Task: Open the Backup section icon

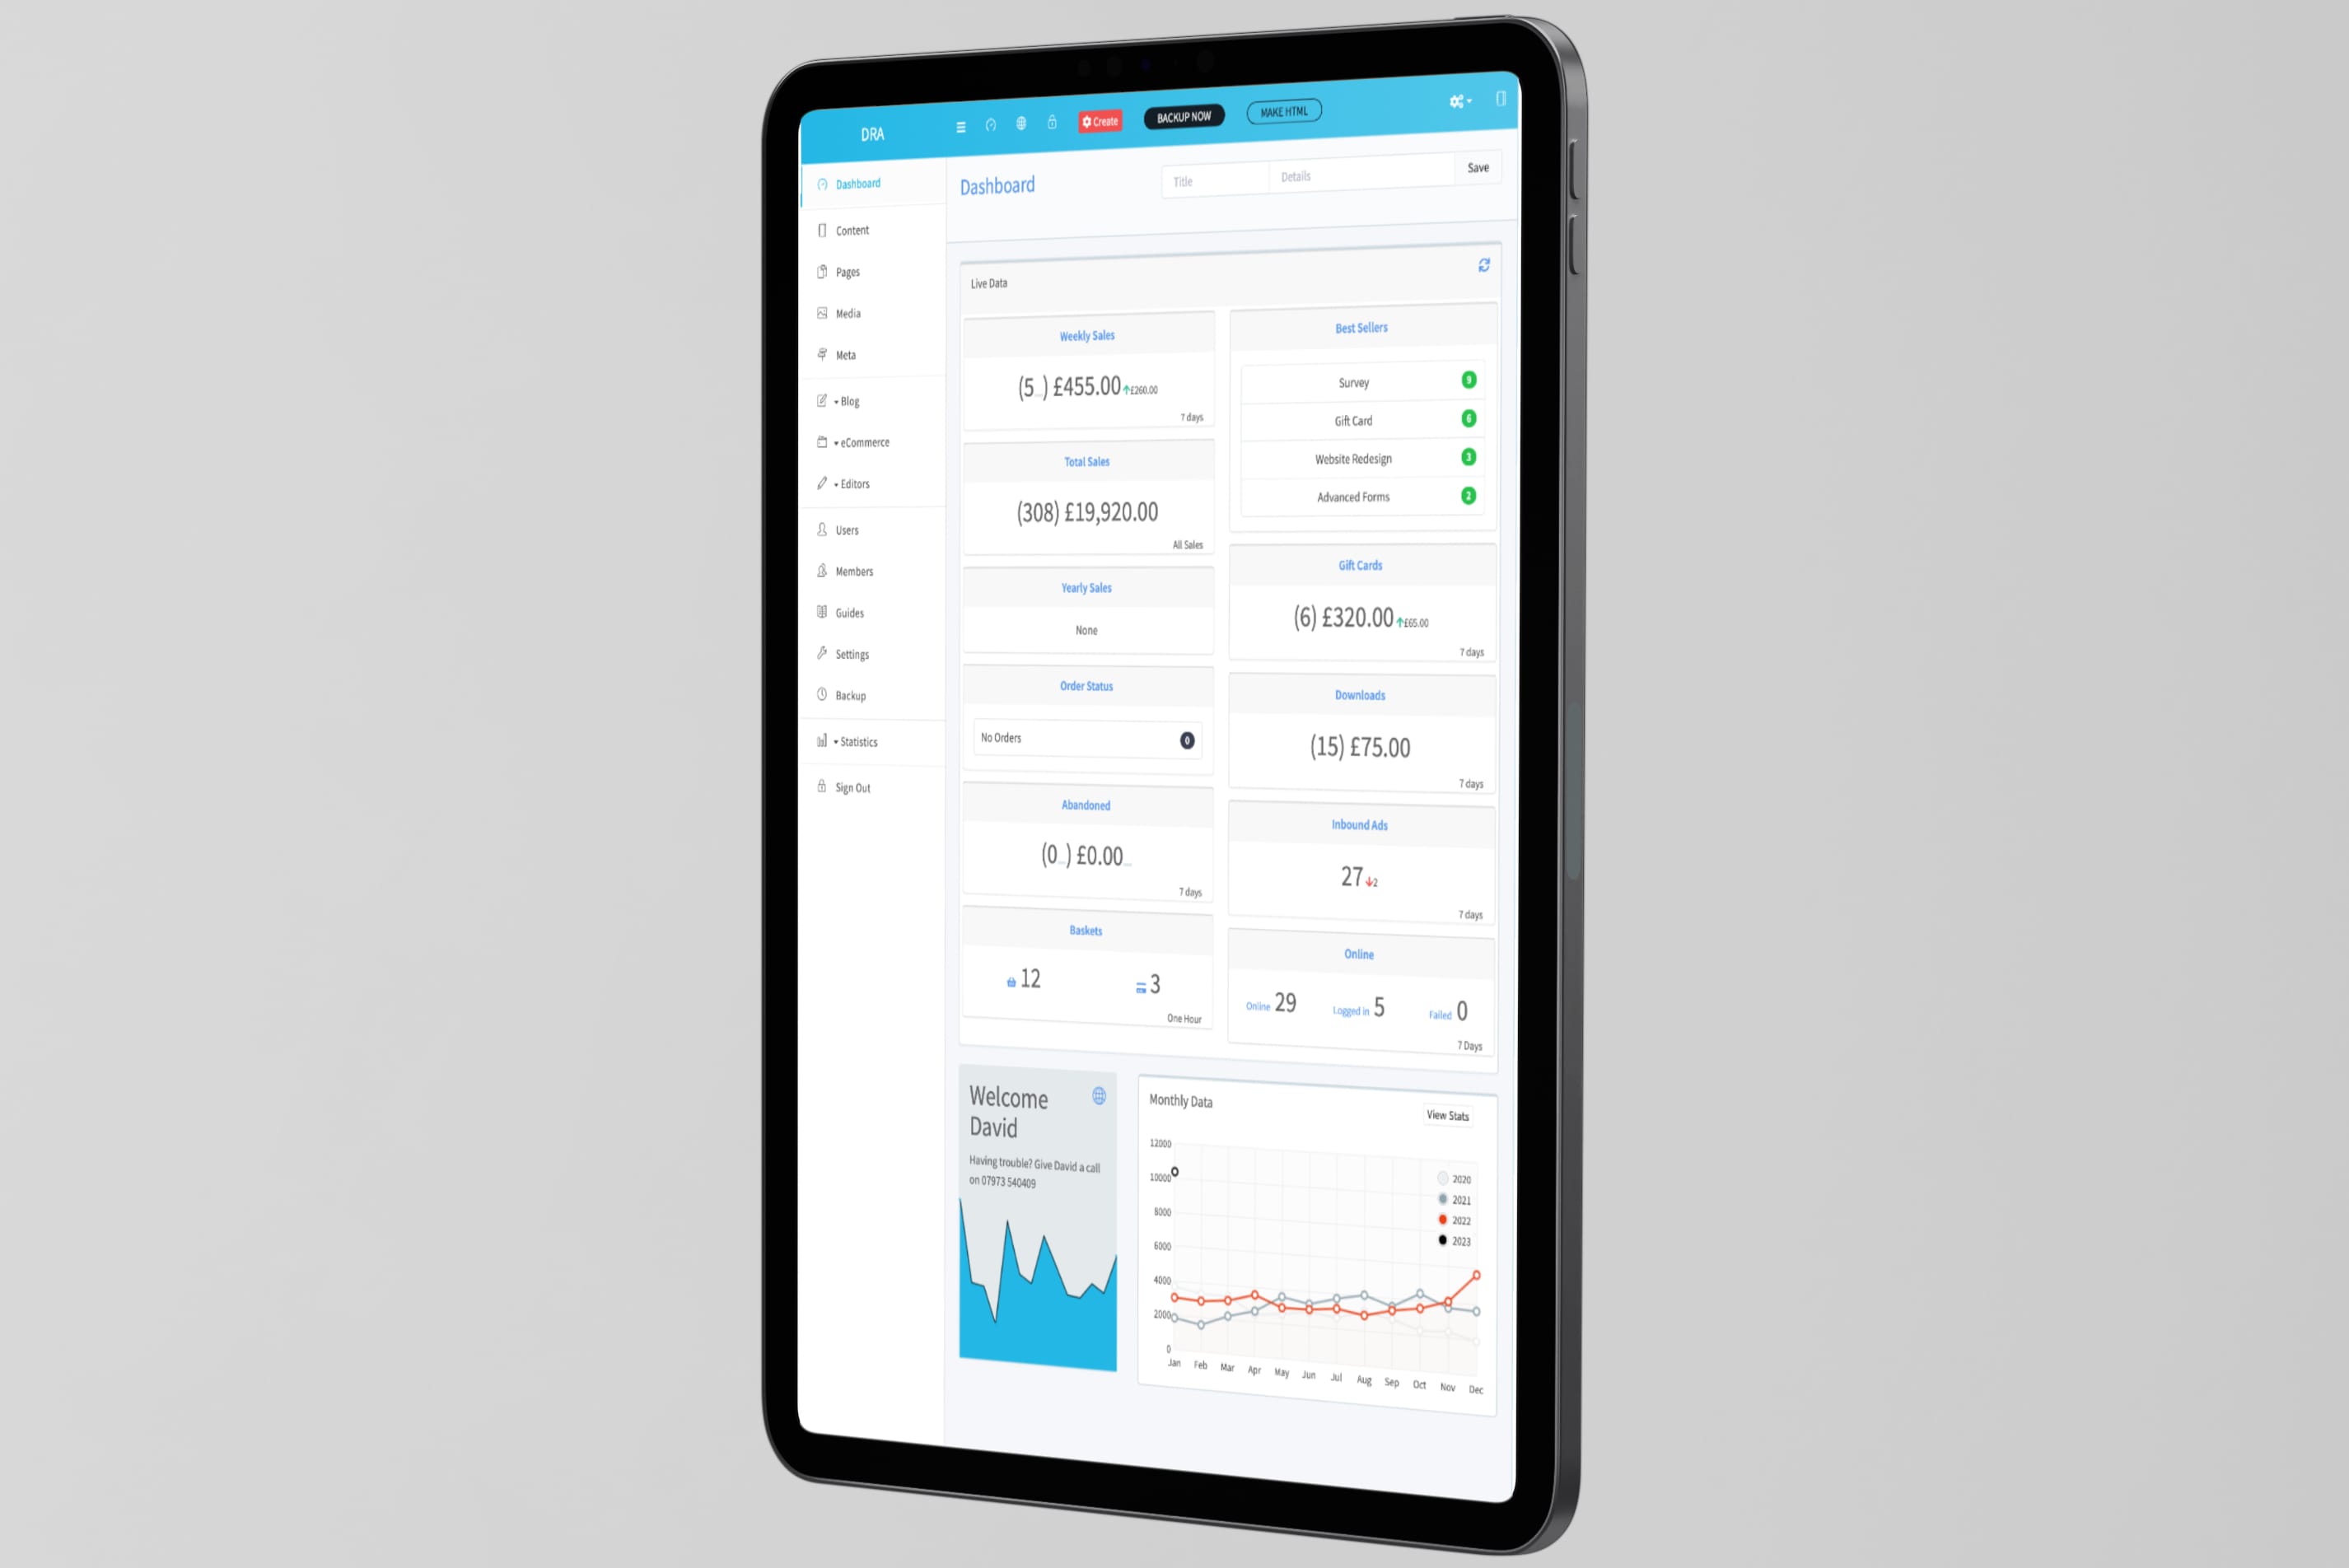Action: click(x=823, y=693)
